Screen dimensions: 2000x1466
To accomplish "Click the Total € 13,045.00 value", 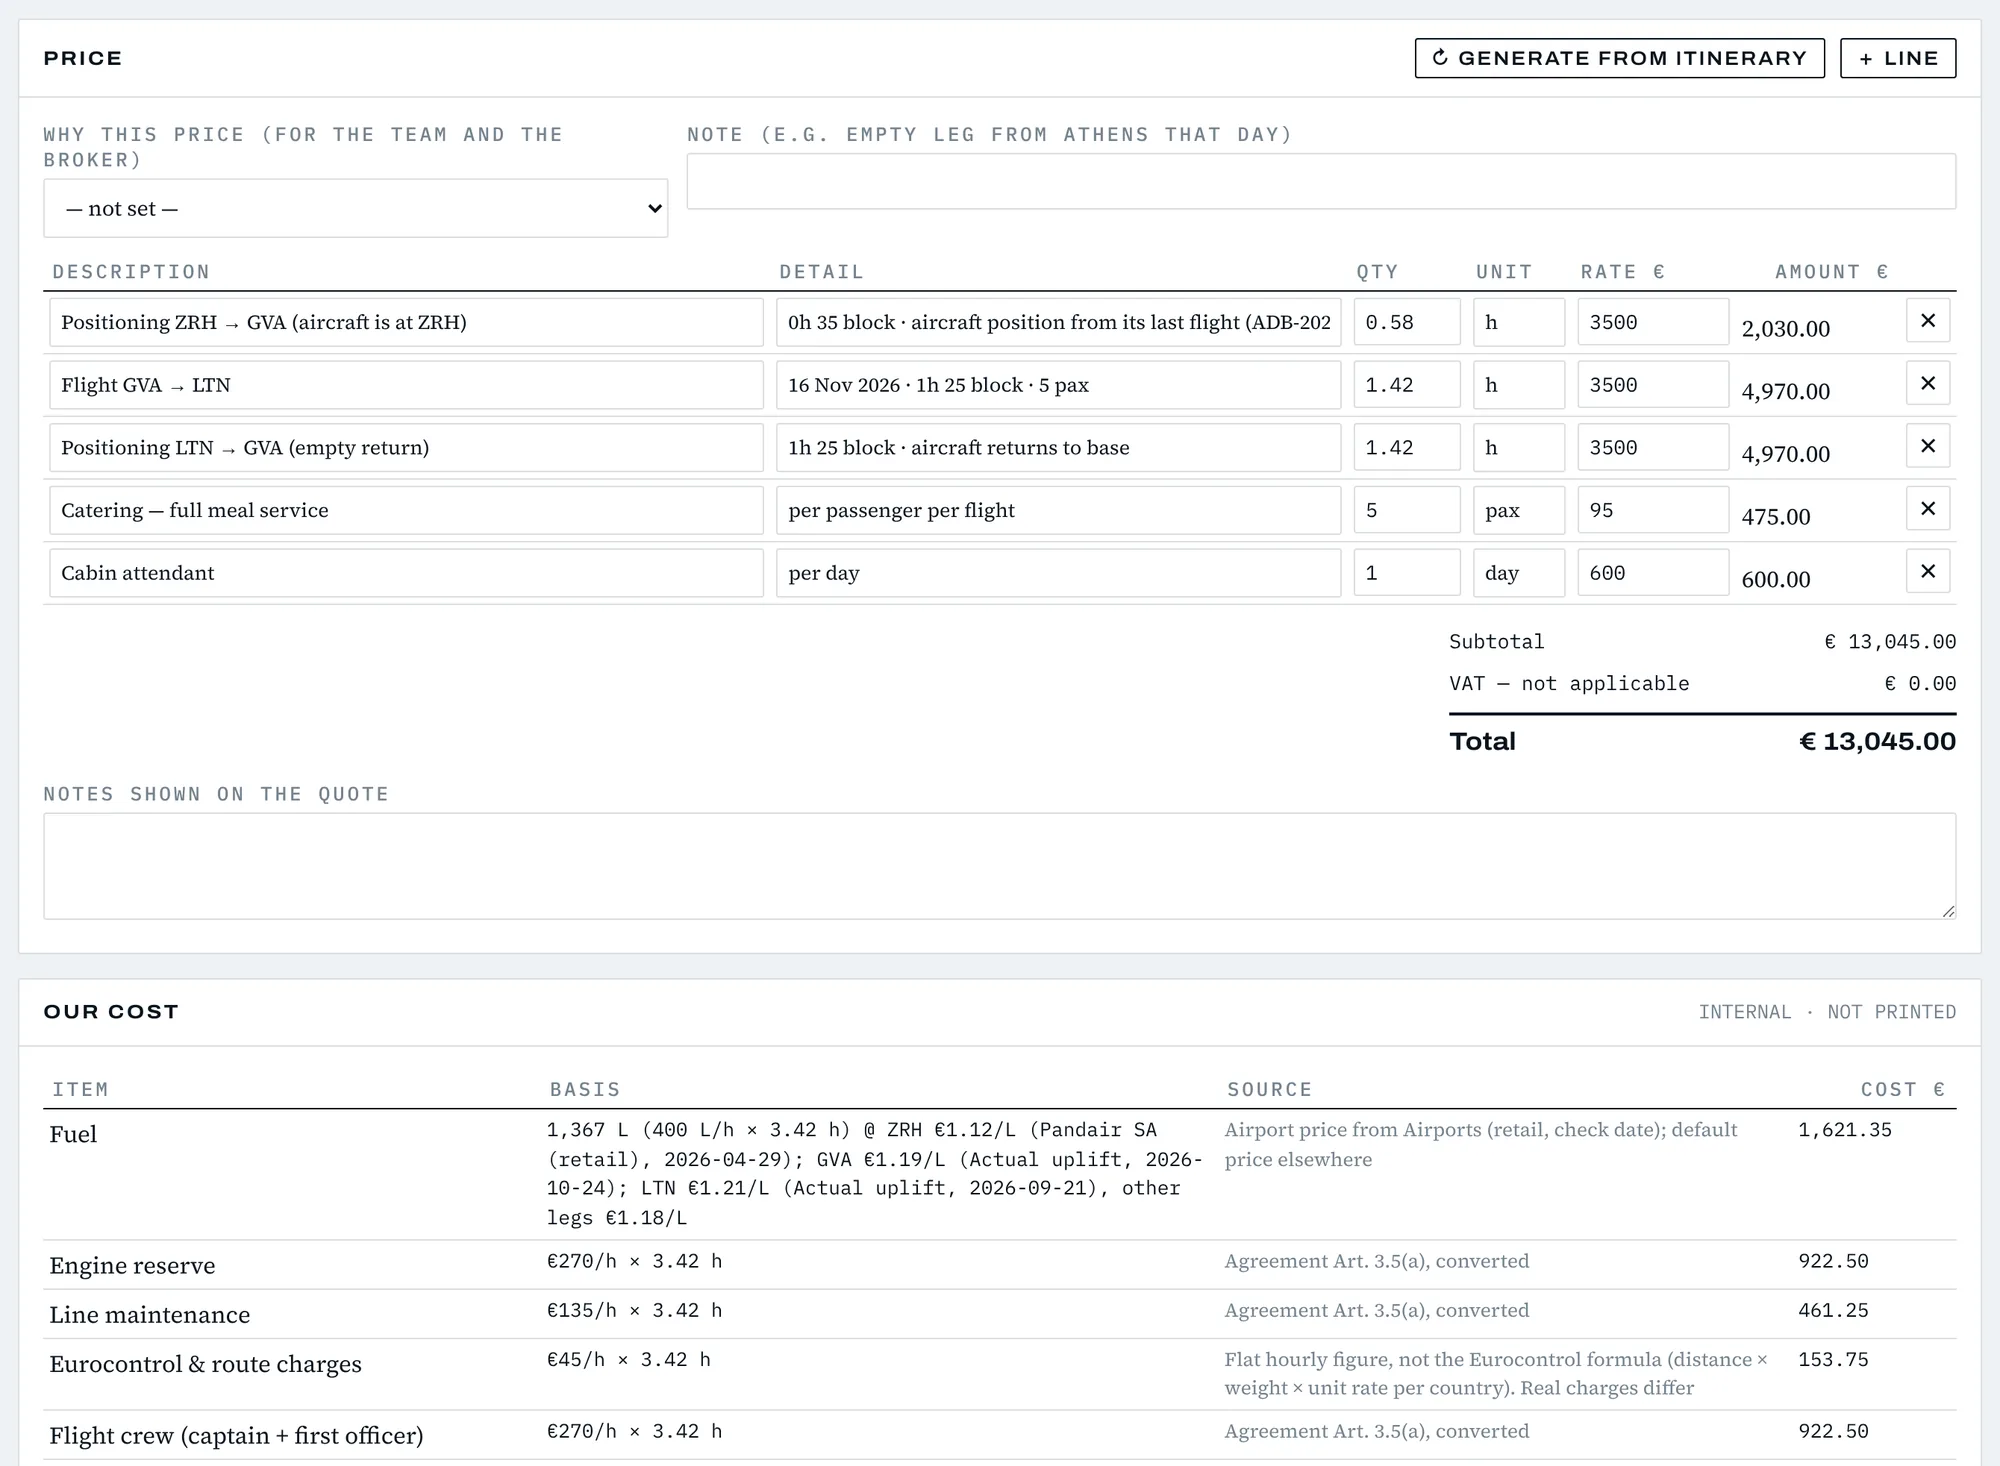I will [x=1877, y=741].
